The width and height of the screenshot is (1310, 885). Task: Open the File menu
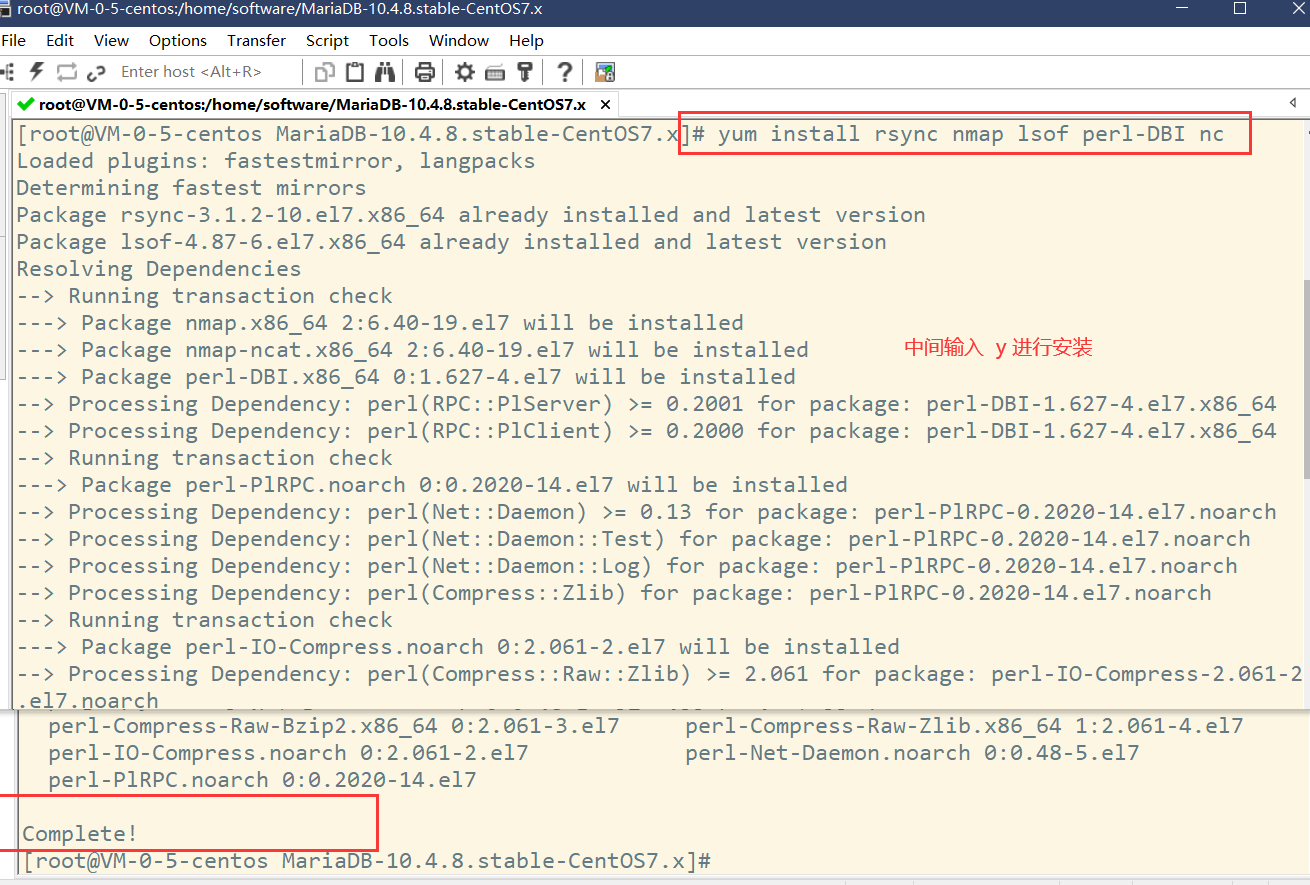(x=14, y=40)
